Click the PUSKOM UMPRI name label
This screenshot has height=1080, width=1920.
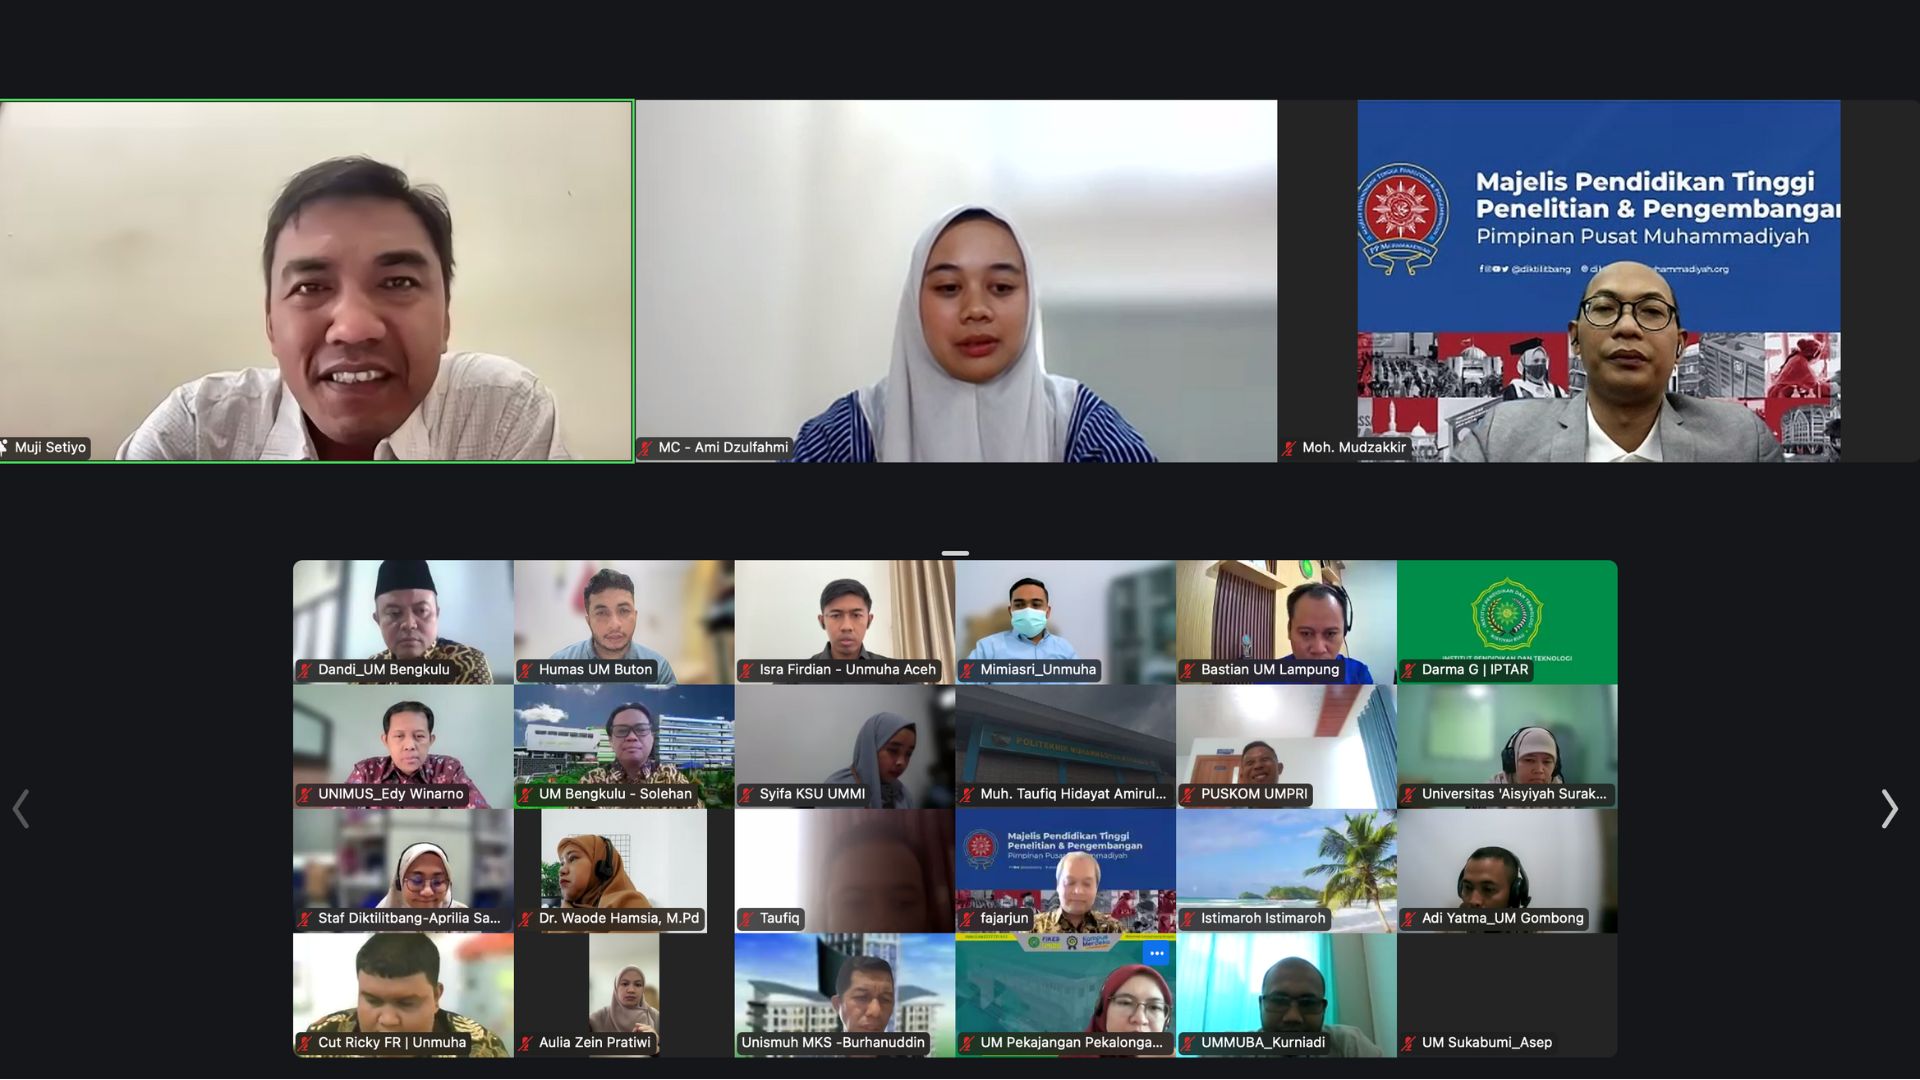point(1253,794)
